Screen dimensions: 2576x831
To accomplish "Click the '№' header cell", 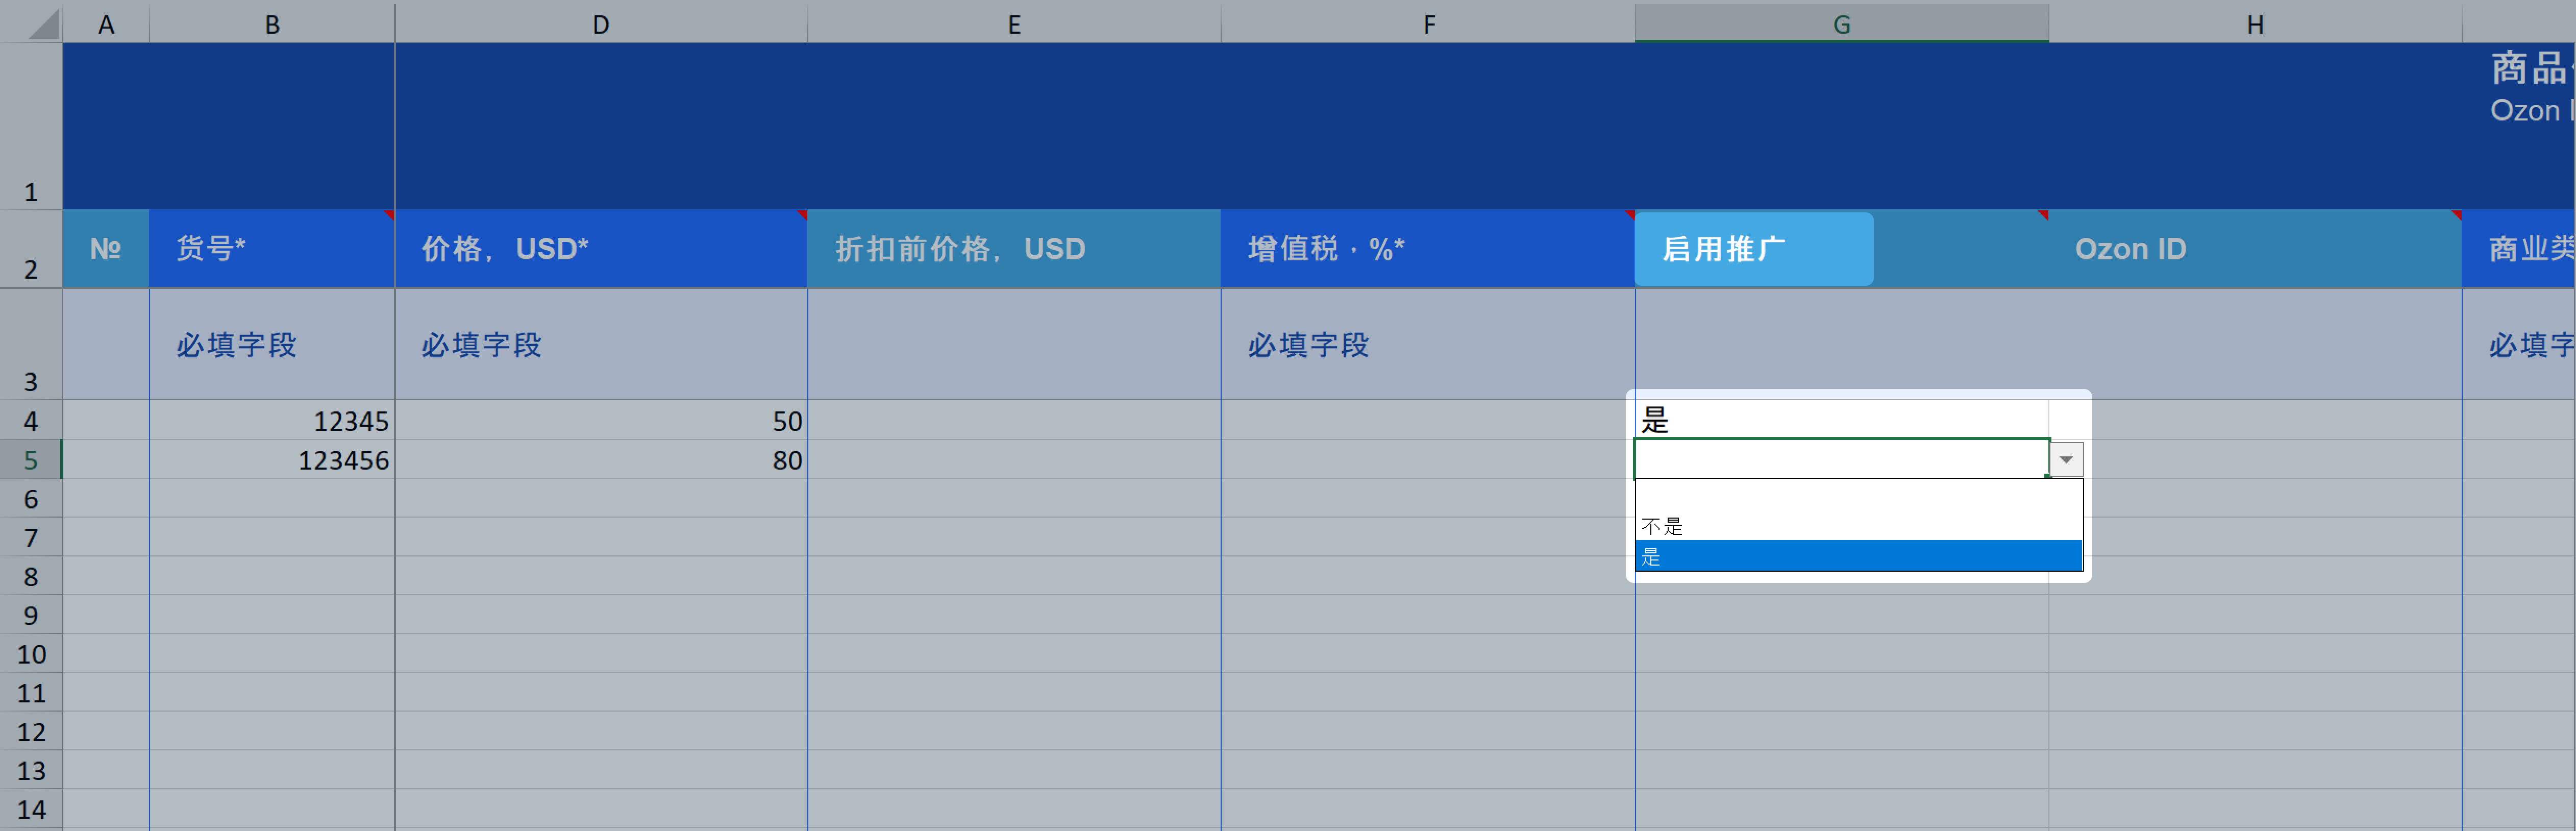I will (106, 249).
